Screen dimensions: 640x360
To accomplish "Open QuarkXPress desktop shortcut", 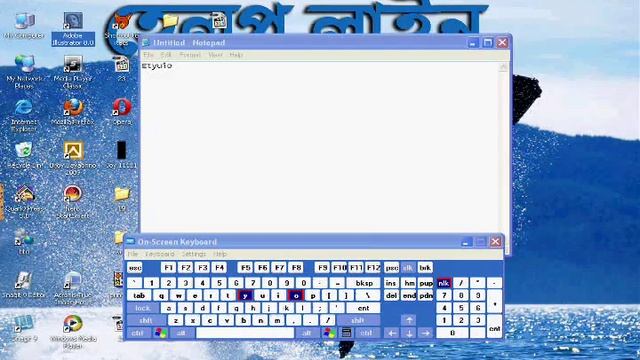I will click(24, 202).
